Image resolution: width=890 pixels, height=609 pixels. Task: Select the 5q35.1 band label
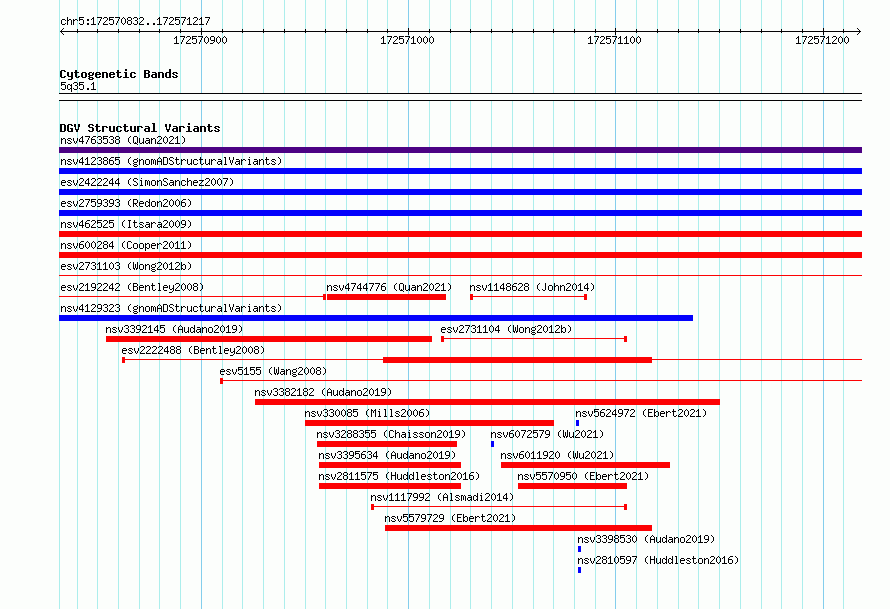pos(78,86)
